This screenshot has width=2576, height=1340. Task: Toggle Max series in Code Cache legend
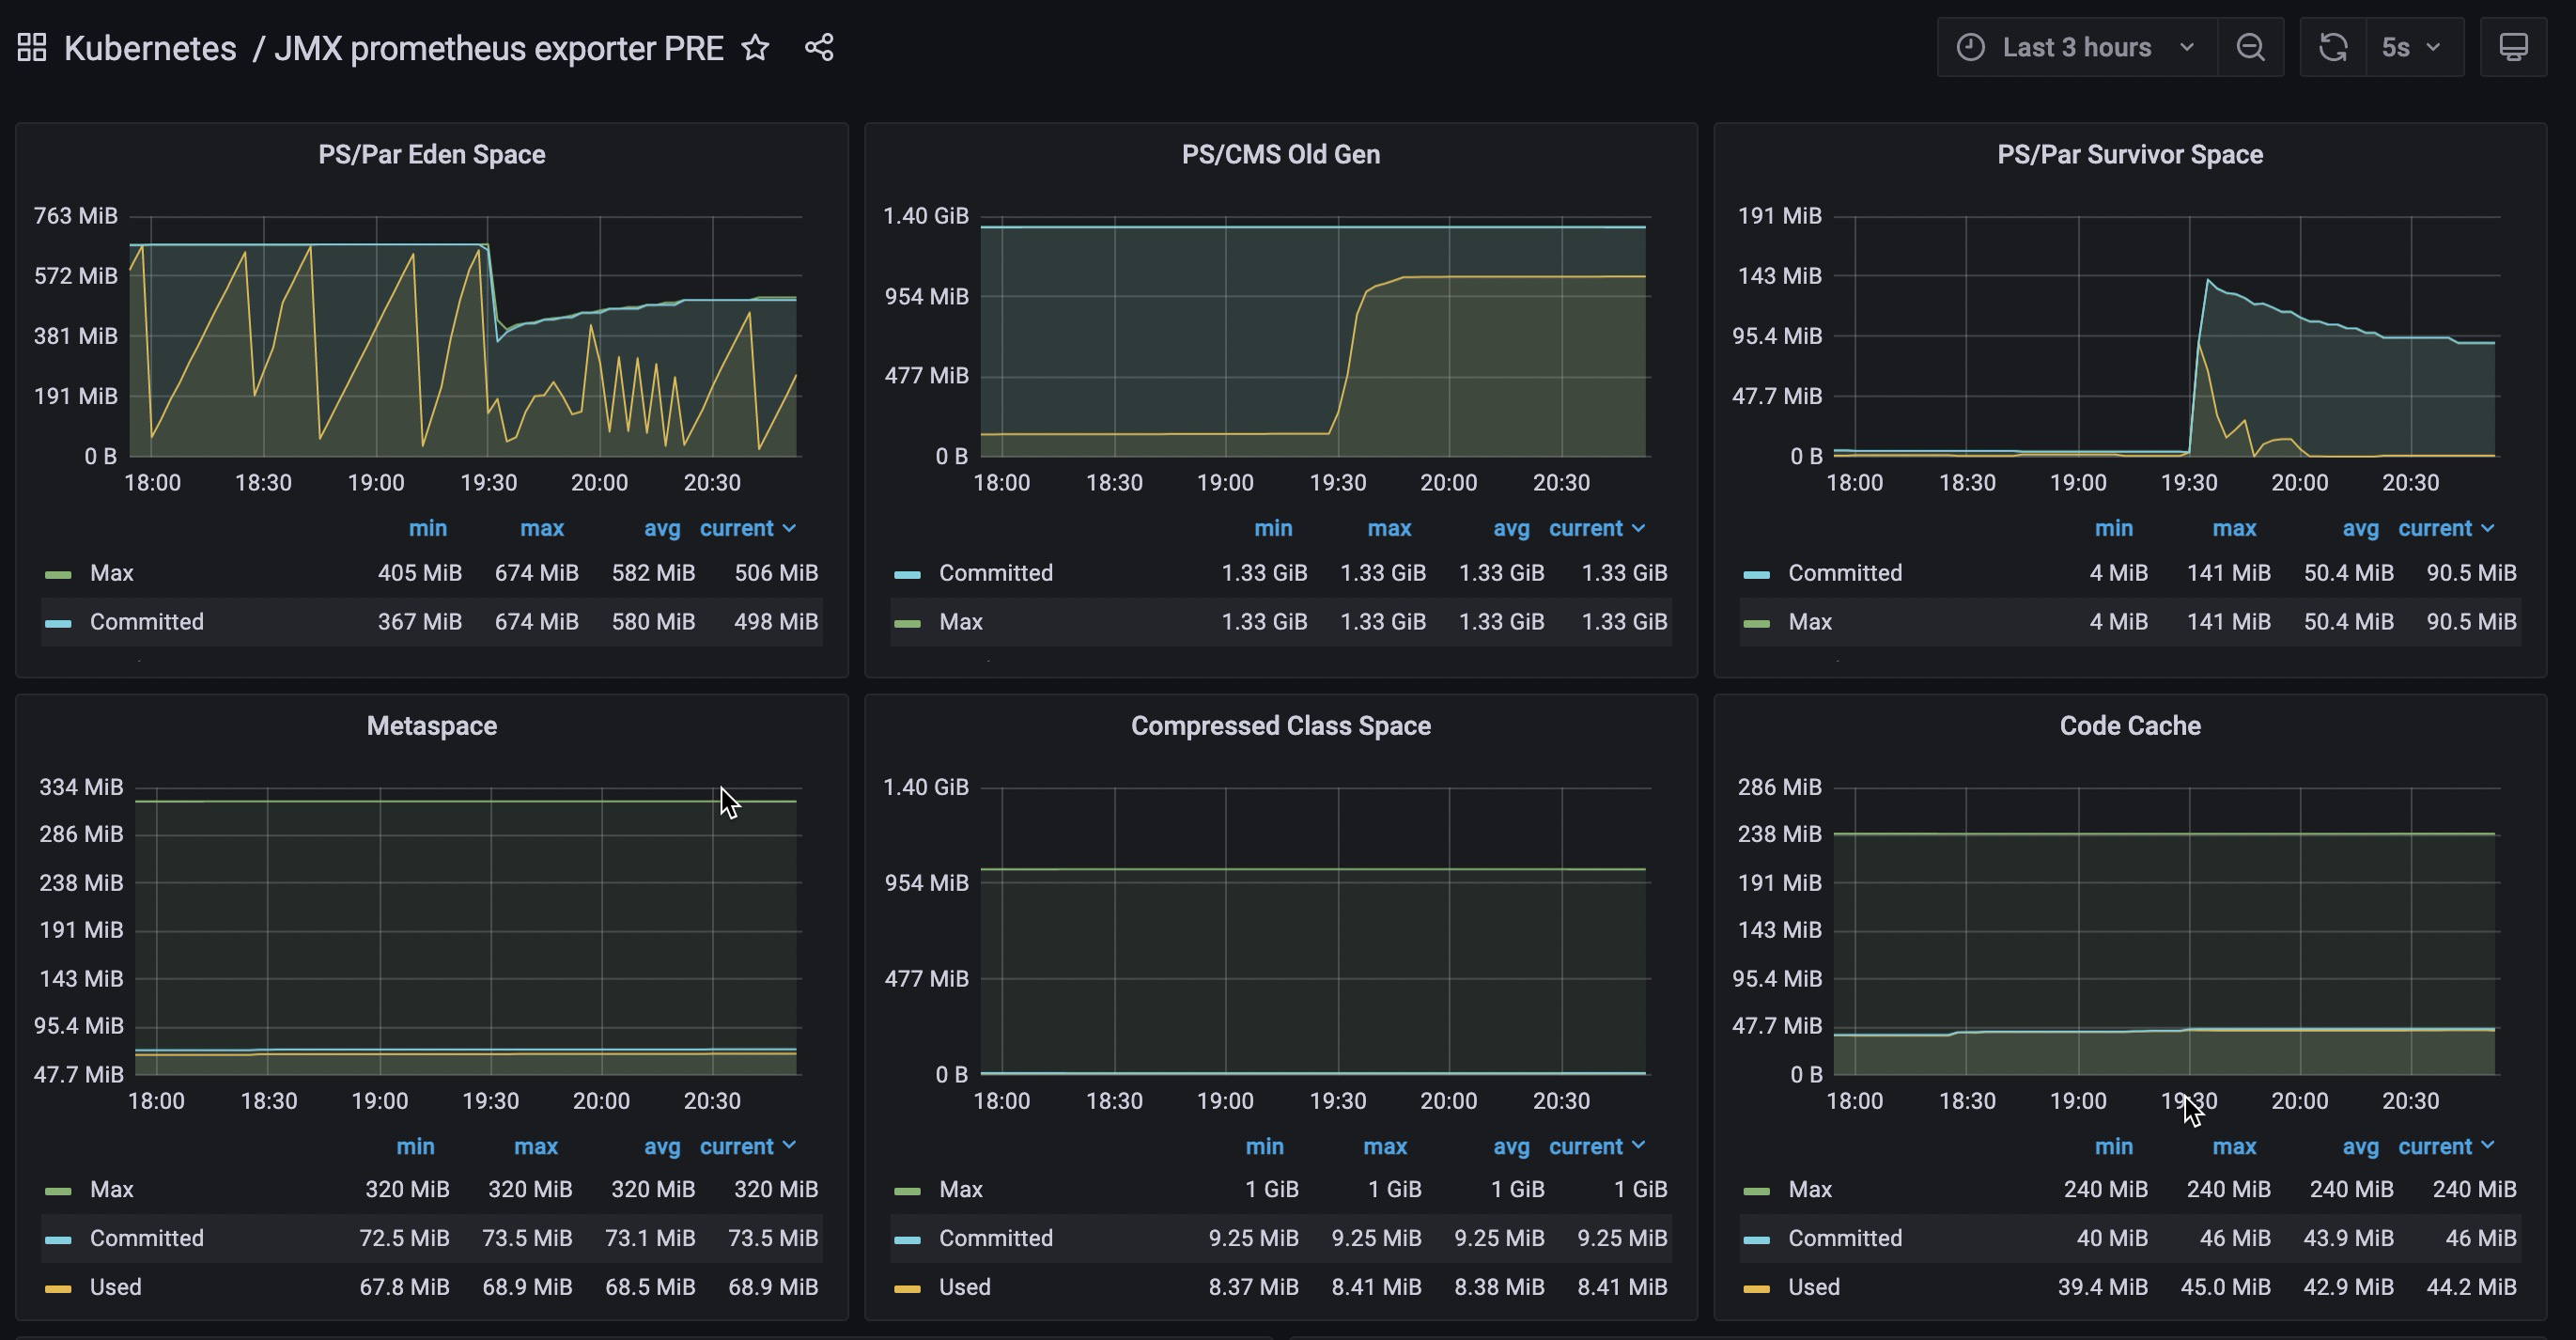[x=1809, y=1189]
